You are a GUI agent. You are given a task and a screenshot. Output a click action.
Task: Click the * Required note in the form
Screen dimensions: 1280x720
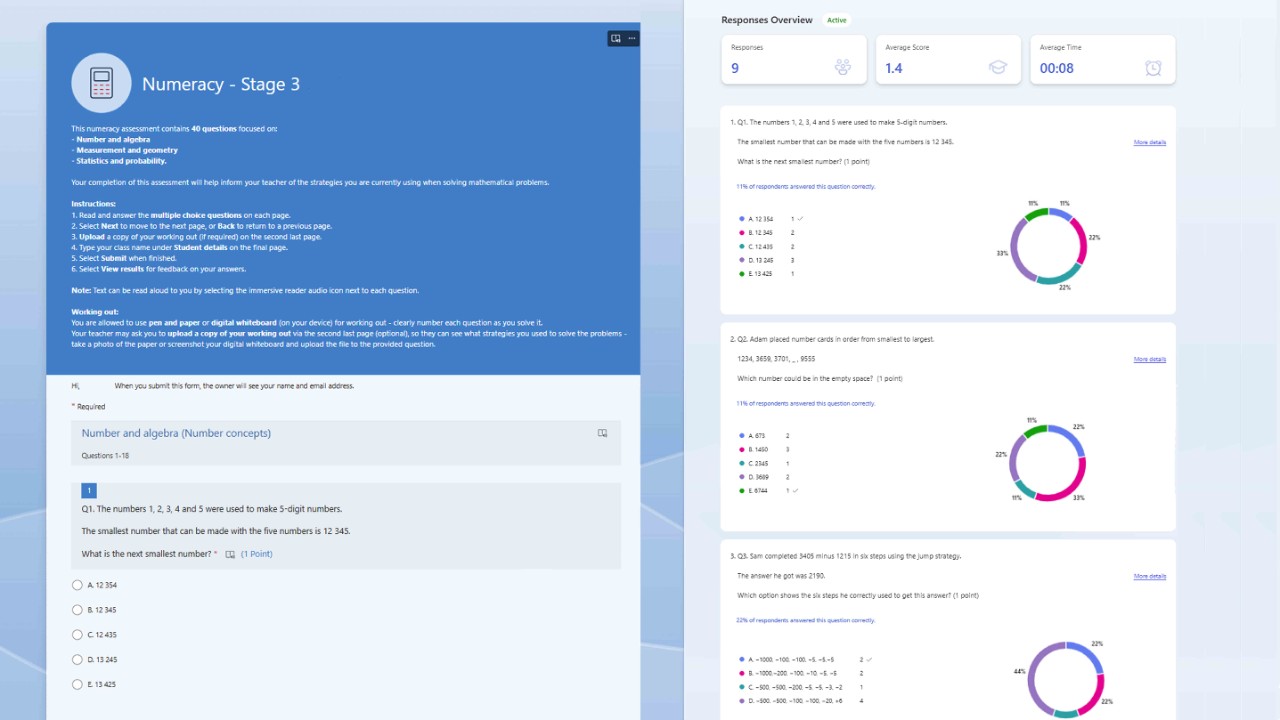(x=88, y=407)
